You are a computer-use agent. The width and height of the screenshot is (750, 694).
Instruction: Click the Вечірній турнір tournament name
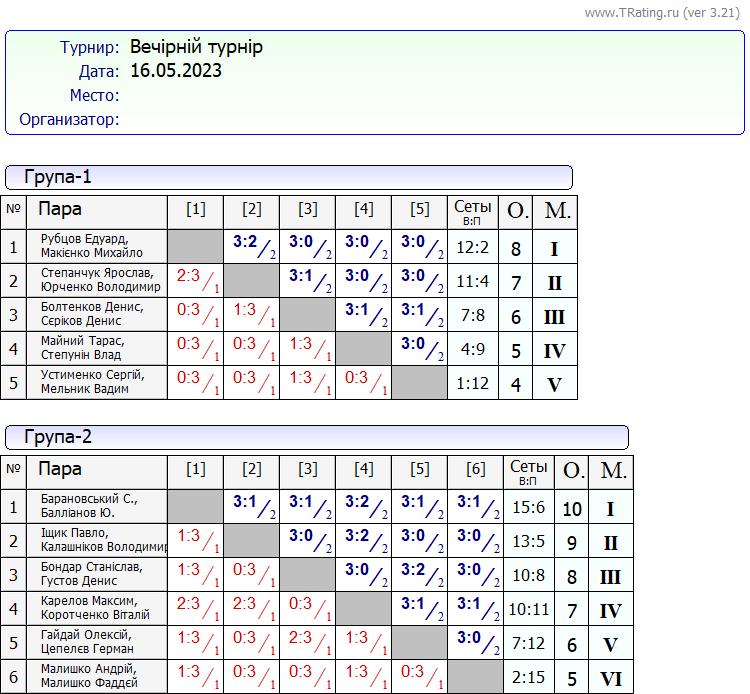point(196,47)
